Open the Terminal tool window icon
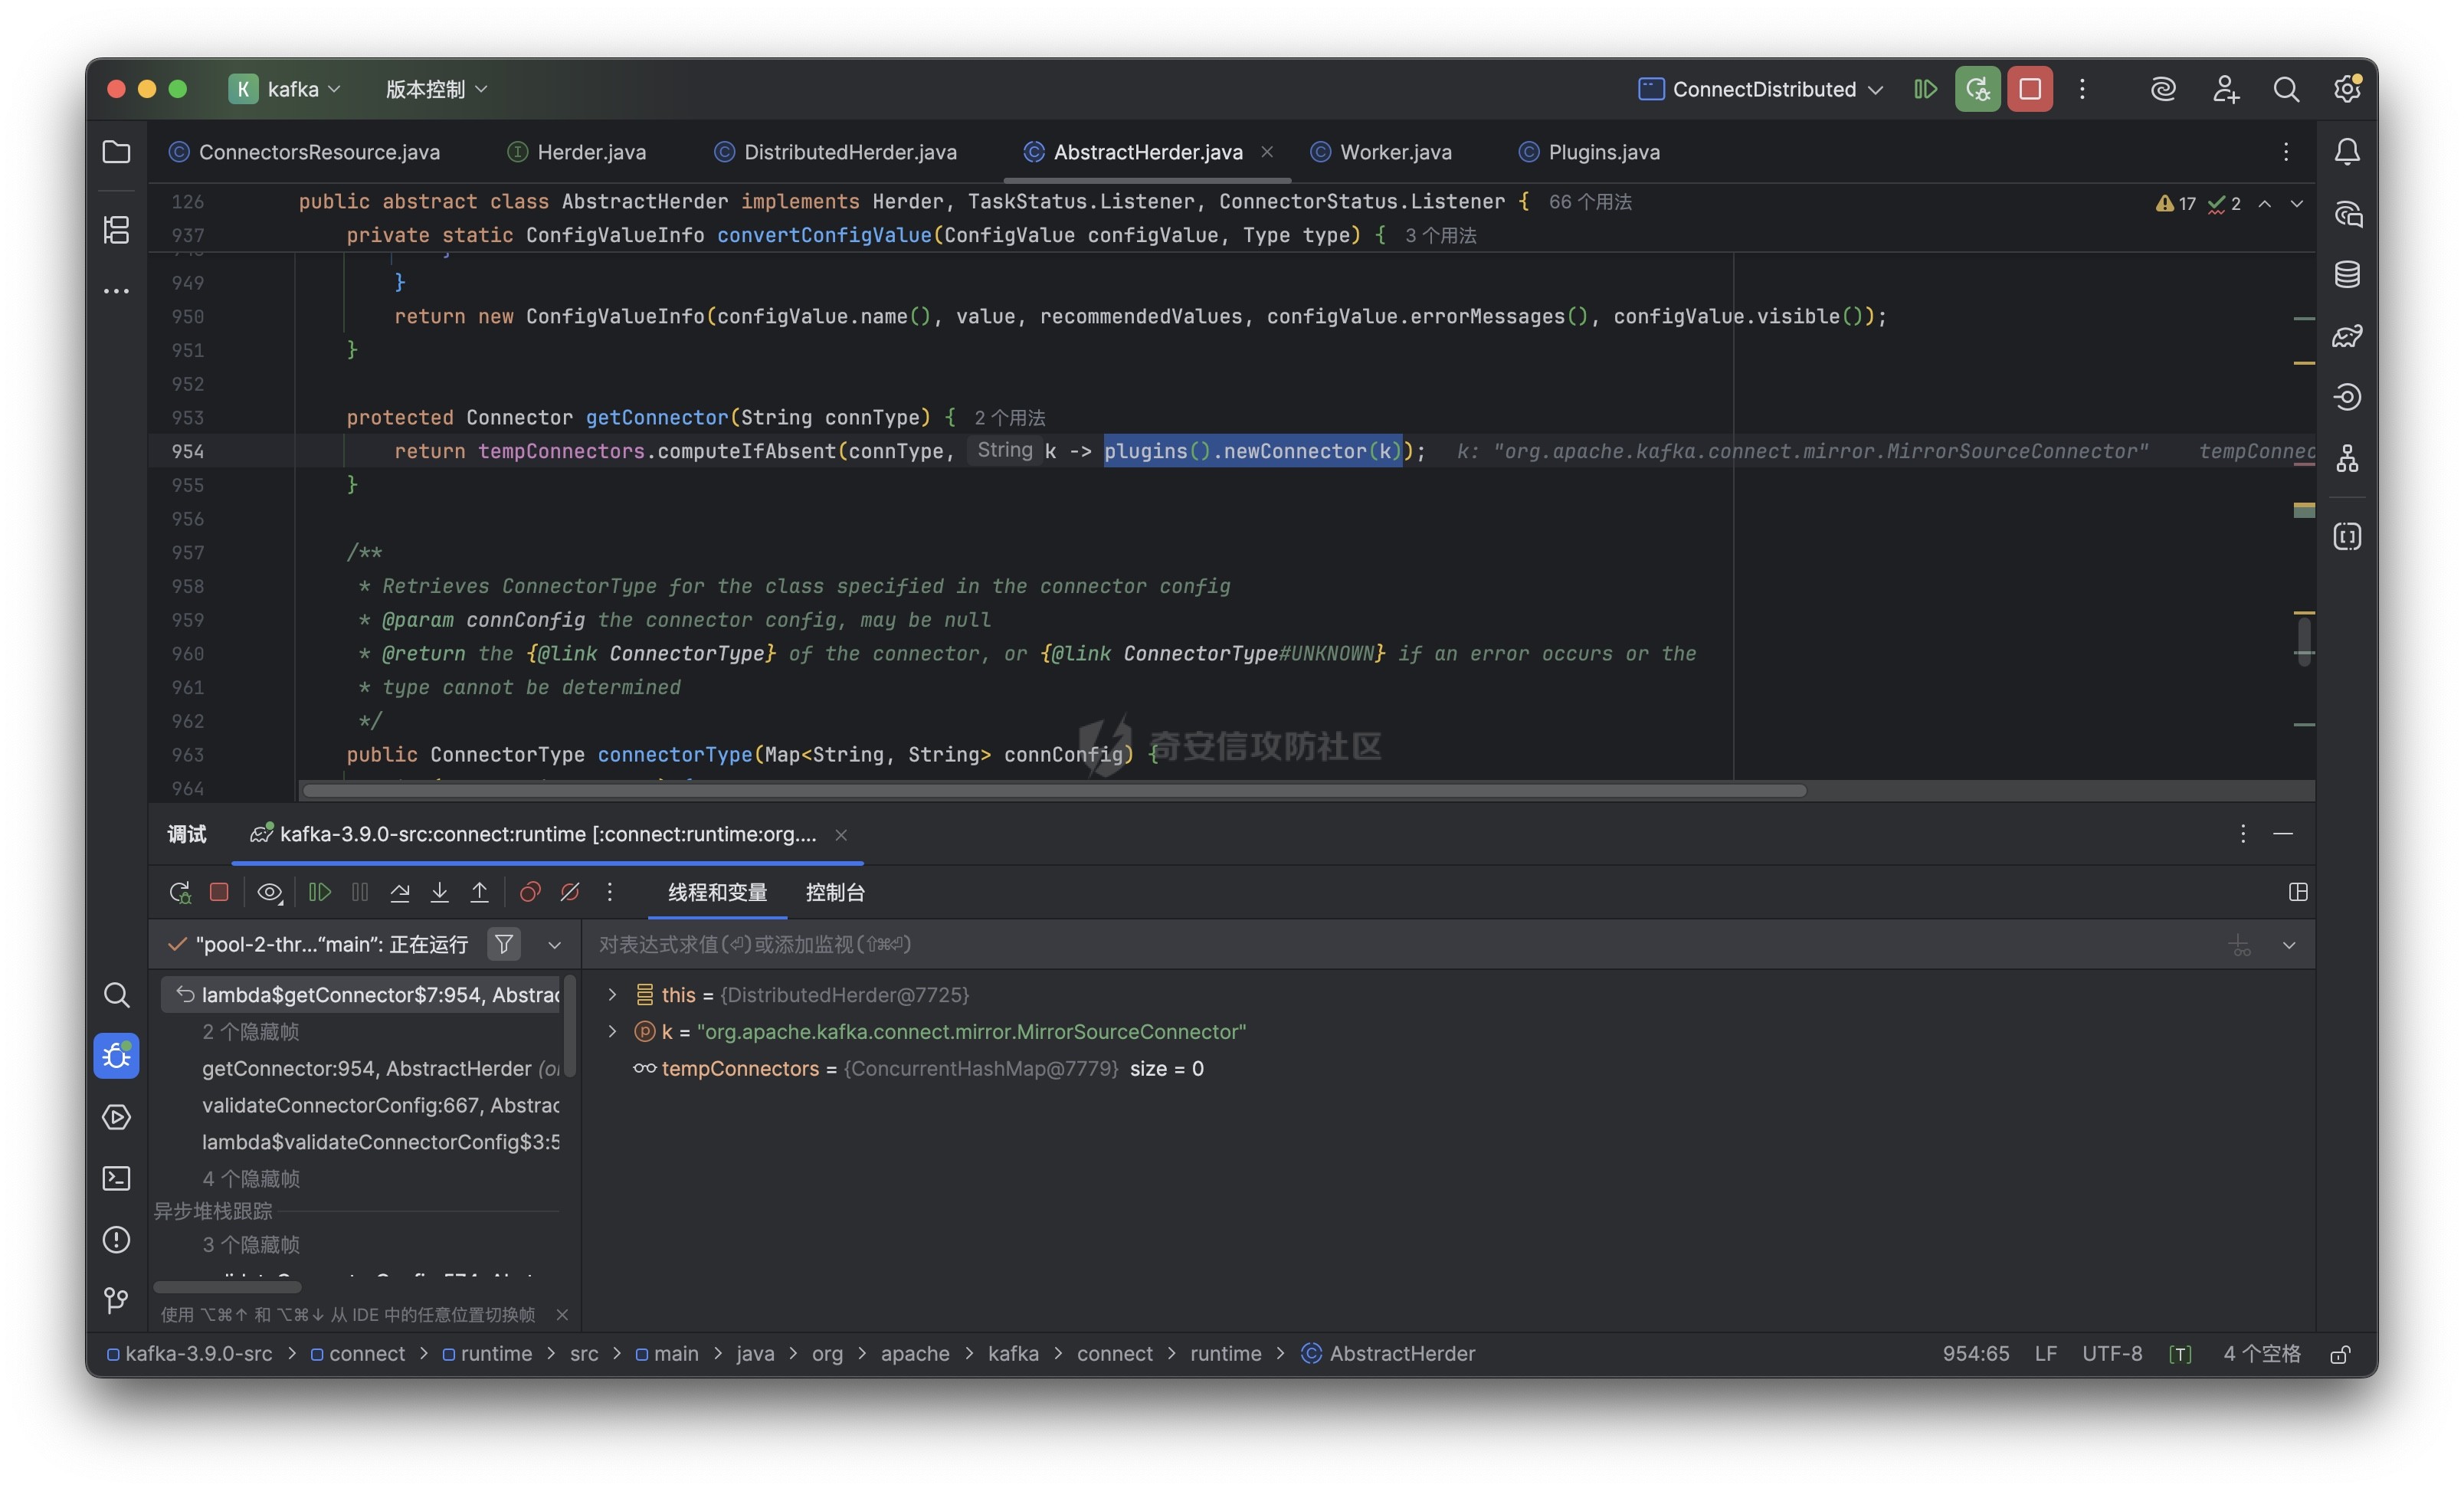The height and width of the screenshot is (1491, 2464). coord(116,1178)
